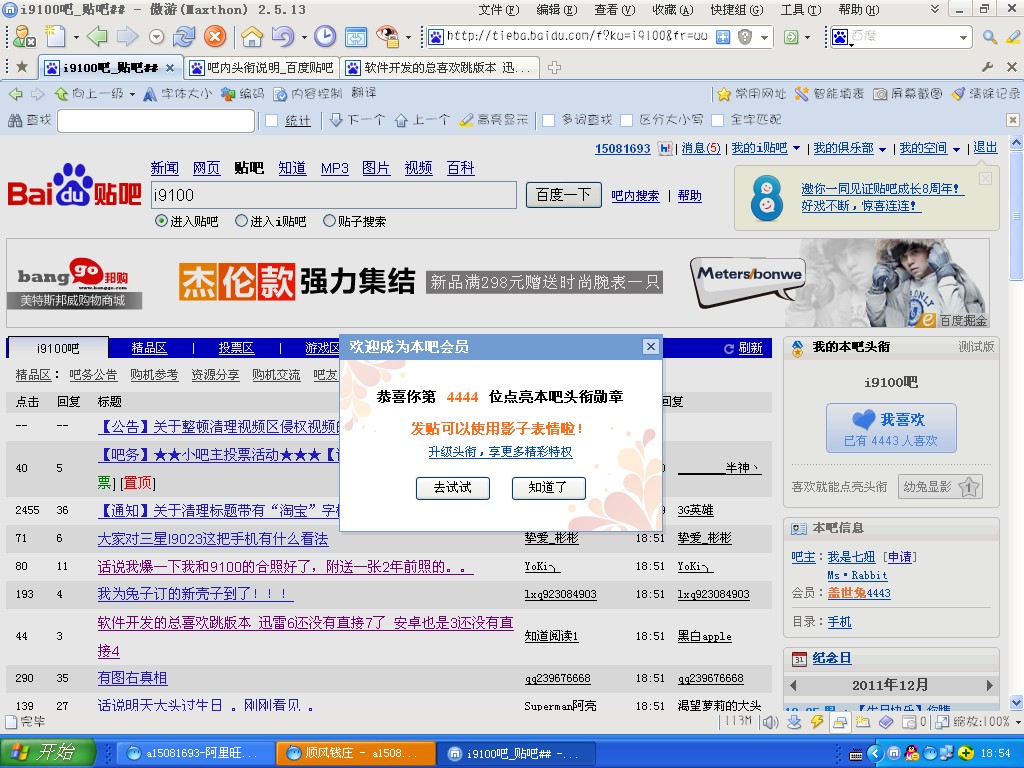1024x768 pixels.
Task: Go to previous month in calendar
Action: [x=793, y=685]
